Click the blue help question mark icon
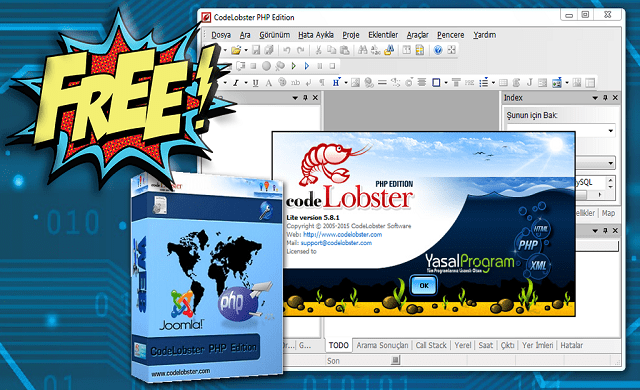 pos(438,50)
